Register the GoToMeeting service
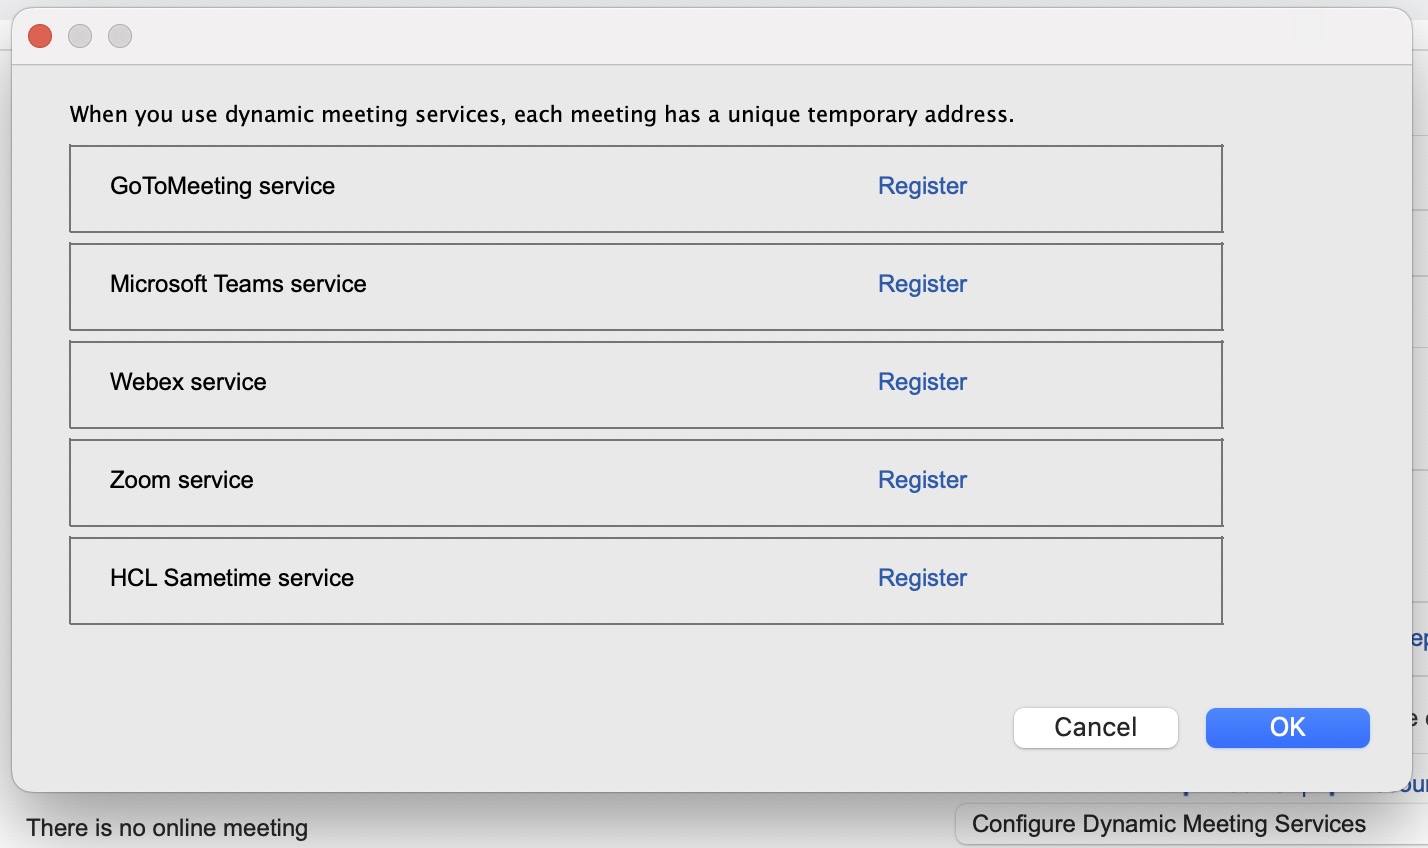The image size is (1428, 848). pos(921,186)
